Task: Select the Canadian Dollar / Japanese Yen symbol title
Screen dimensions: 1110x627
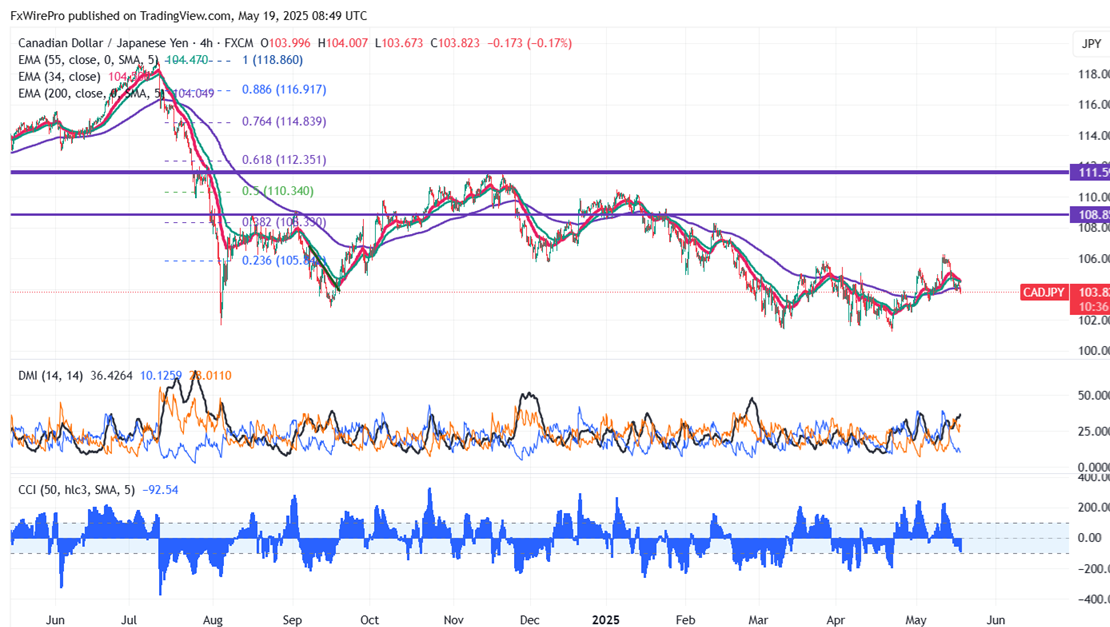Action: pyautogui.click(x=107, y=43)
